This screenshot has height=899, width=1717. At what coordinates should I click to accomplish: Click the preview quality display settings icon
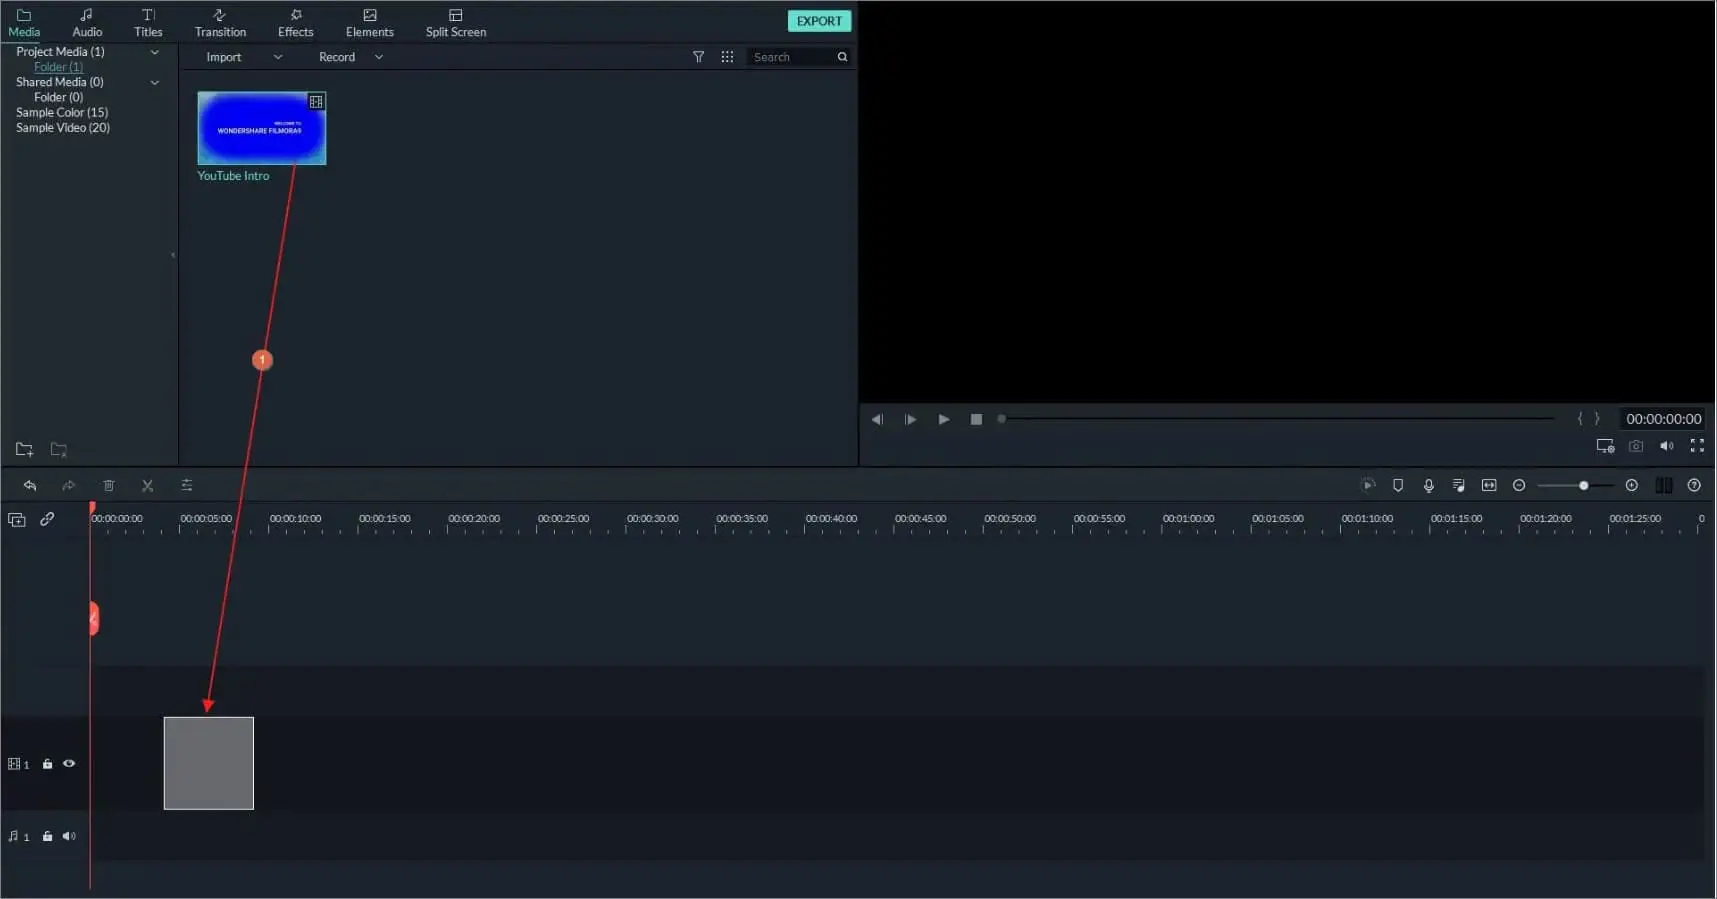click(1605, 446)
